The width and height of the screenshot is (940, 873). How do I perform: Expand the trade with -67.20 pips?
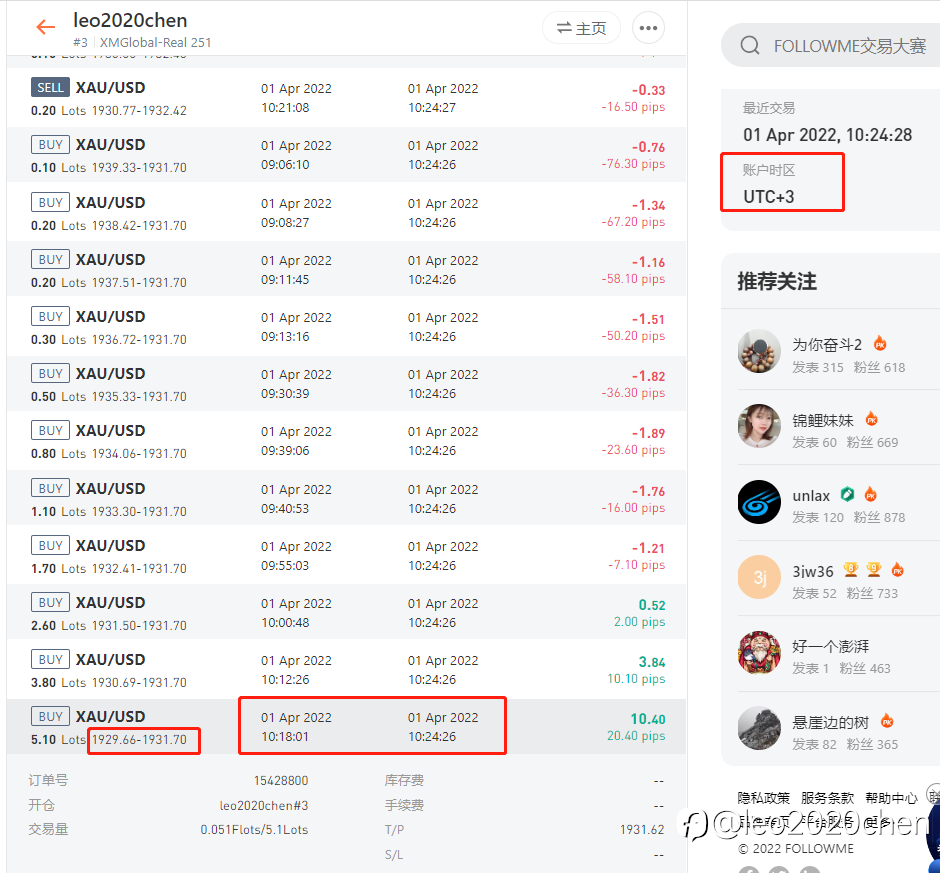347,213
